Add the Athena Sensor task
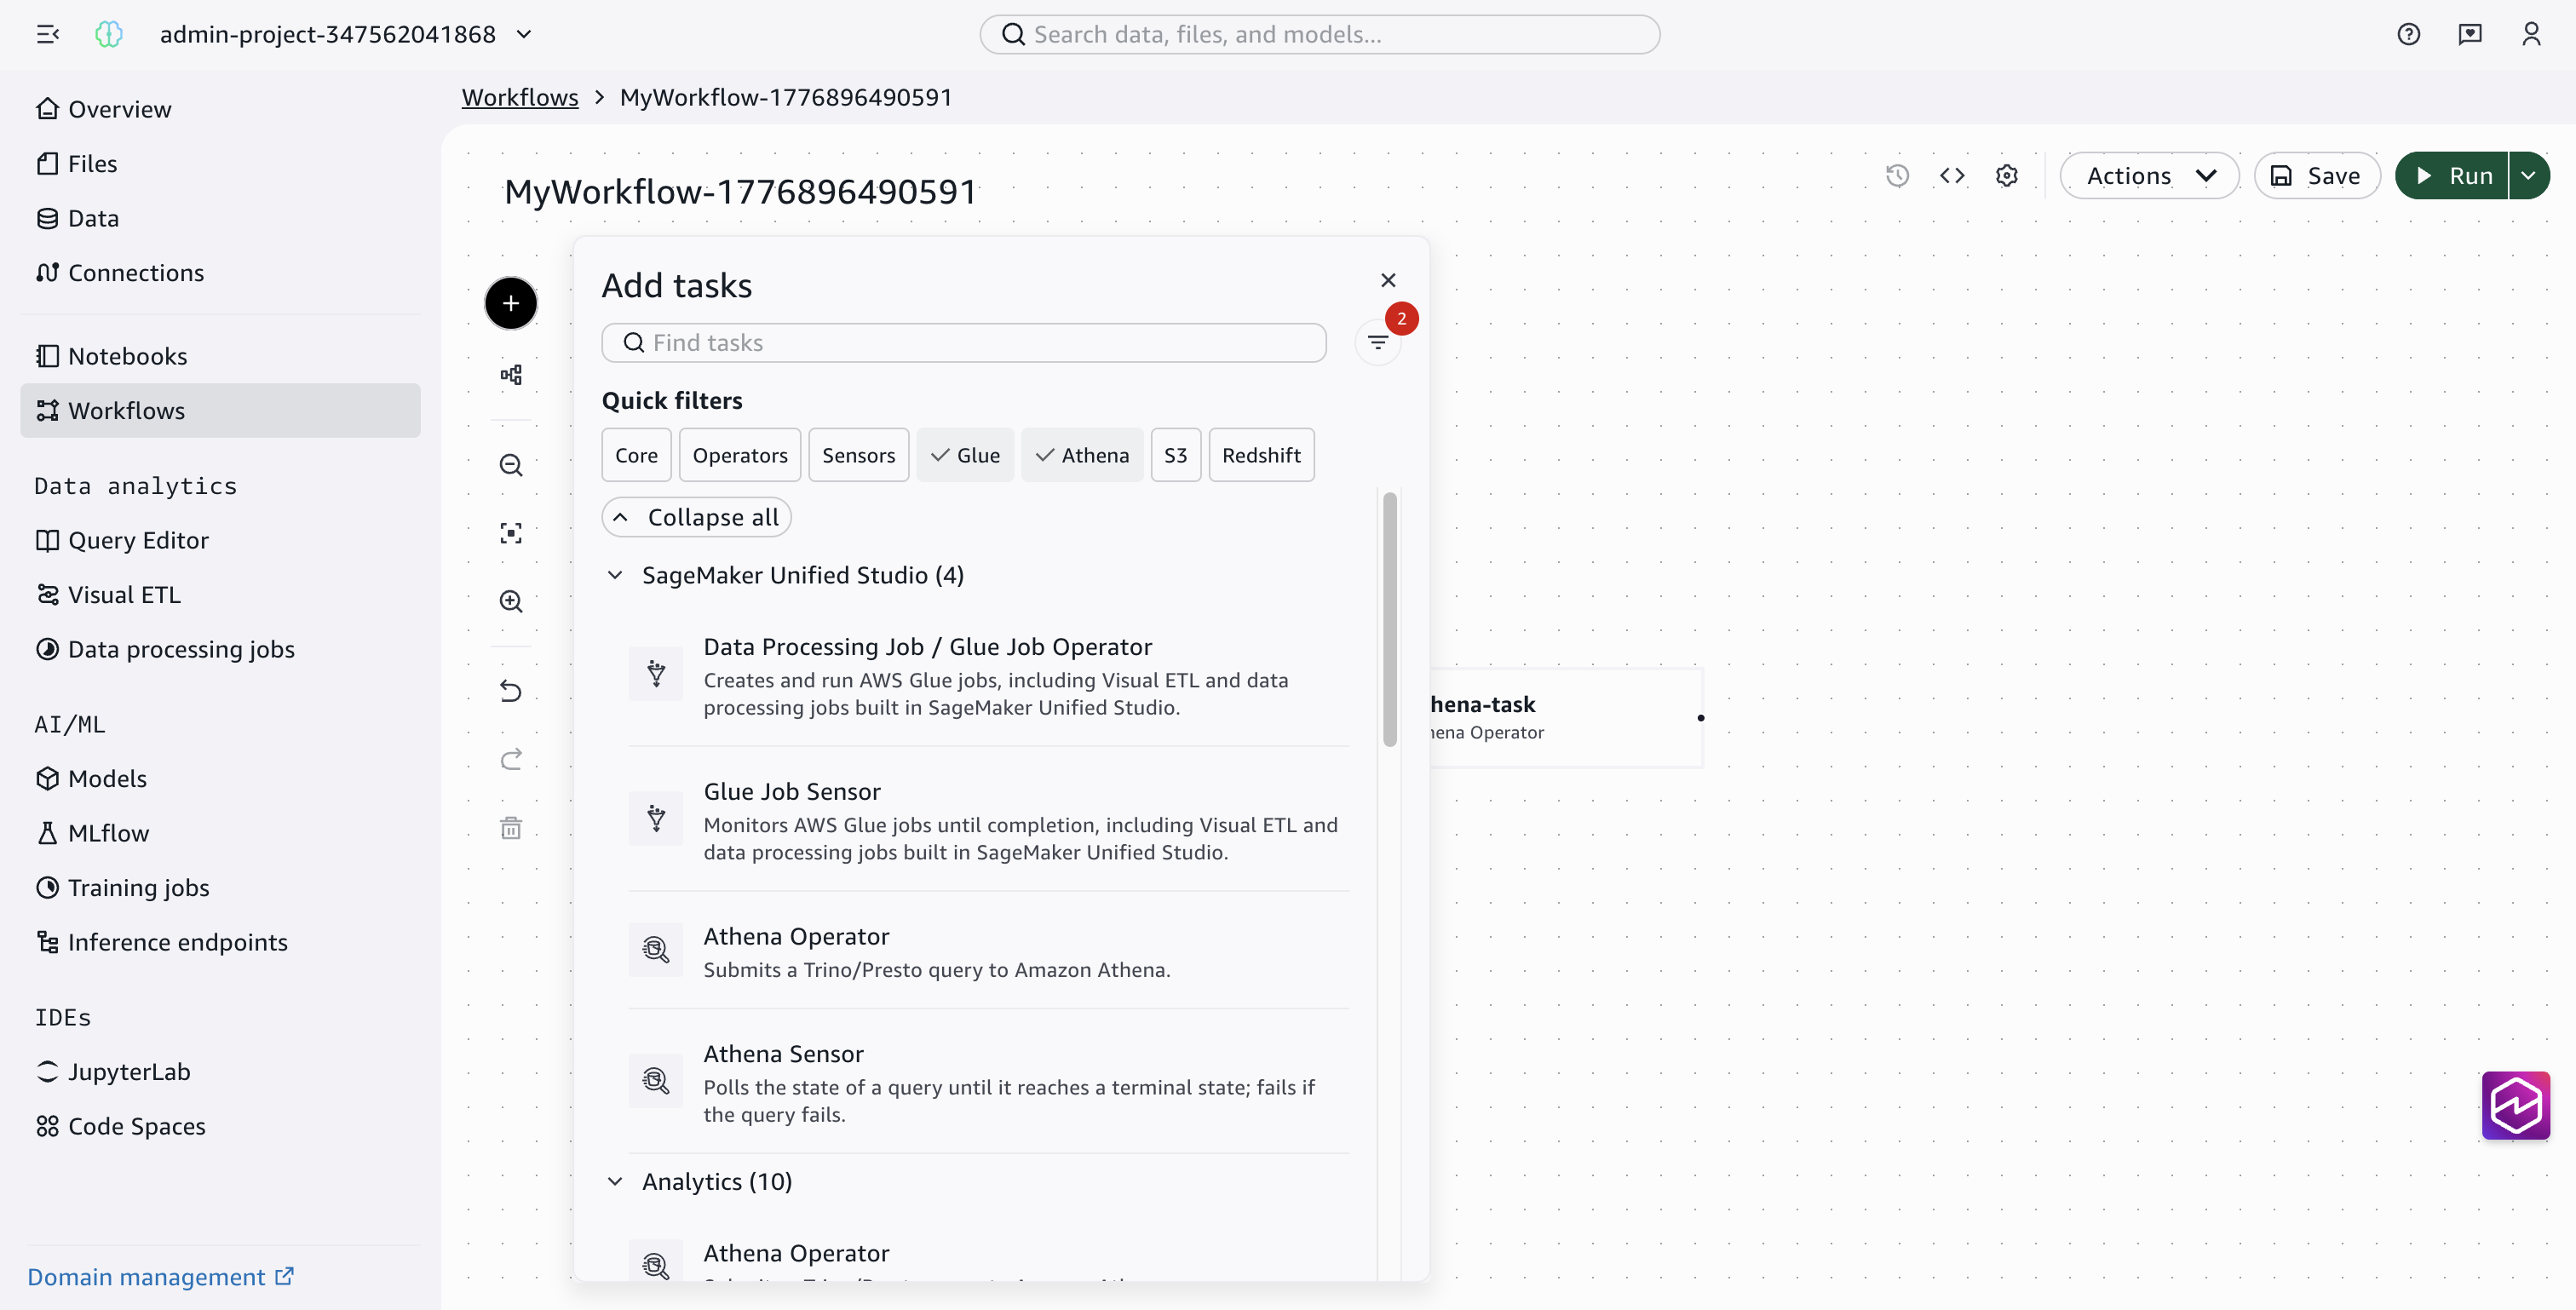Screen dimensions: 2576x1310 click(x=988, y=1082)
